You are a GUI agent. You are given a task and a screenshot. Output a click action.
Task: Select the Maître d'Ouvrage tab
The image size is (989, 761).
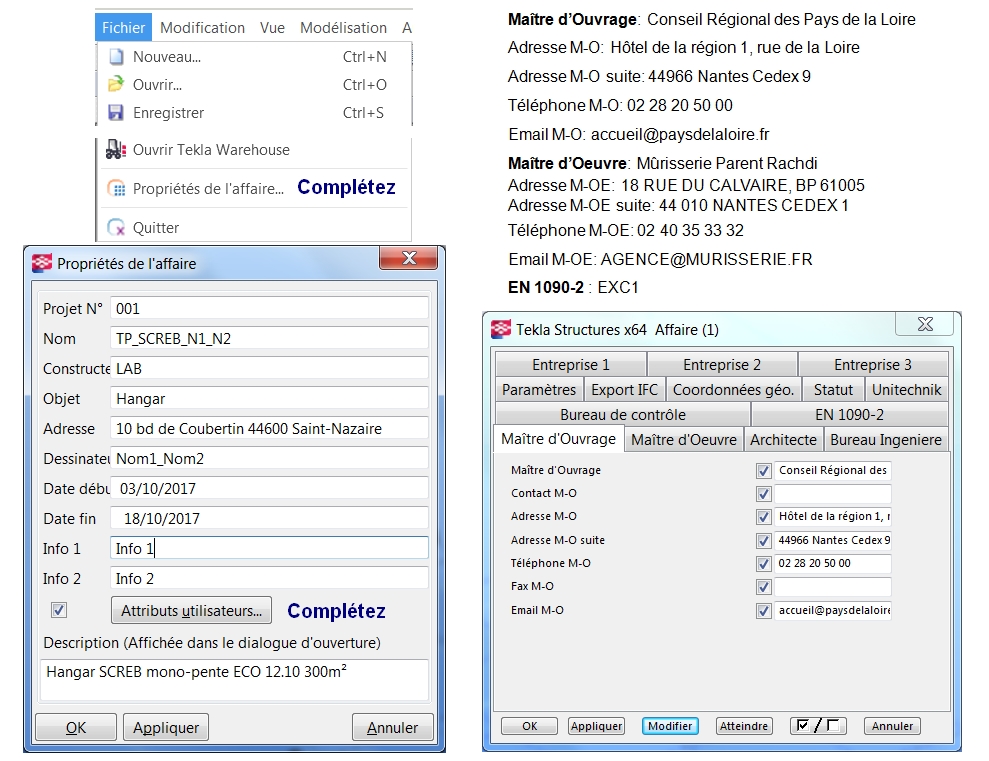point(559,439)
